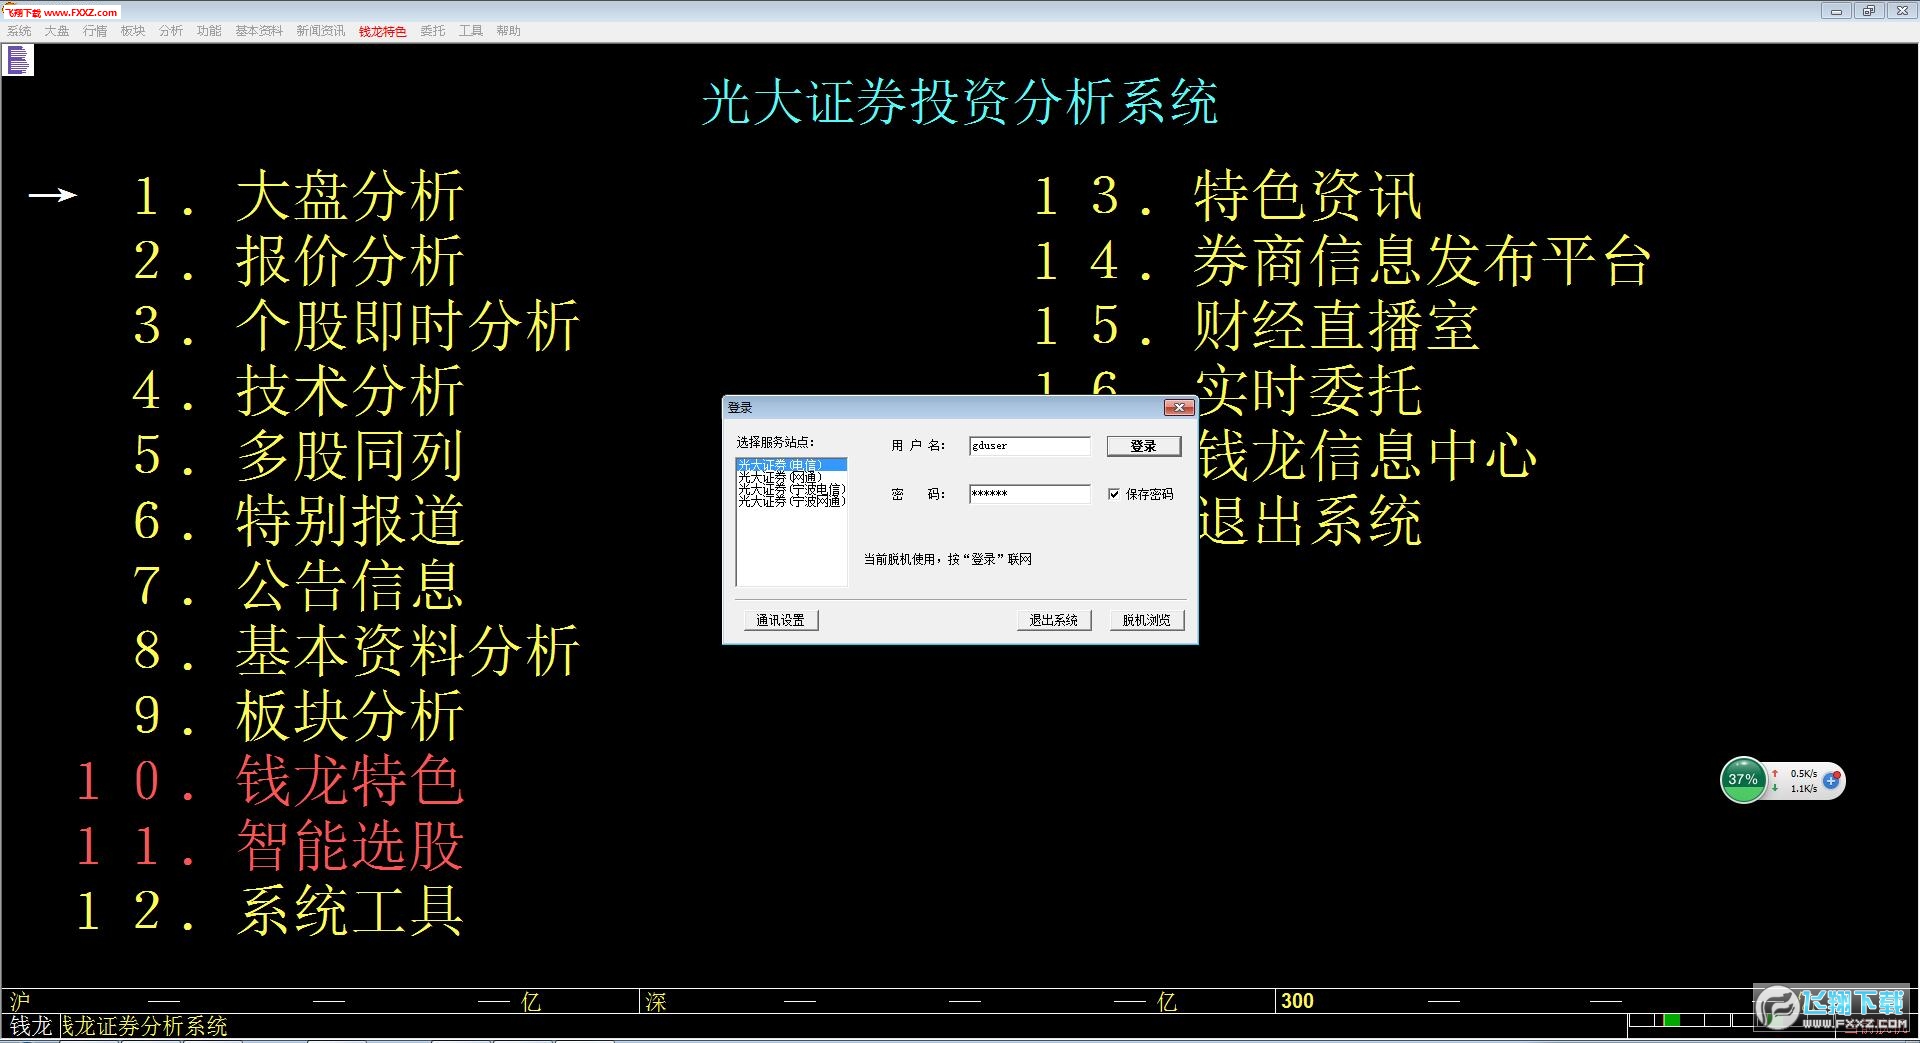Open the 委托 menu
Viewport: 1920px width, 1043px height.
(433, 31)
